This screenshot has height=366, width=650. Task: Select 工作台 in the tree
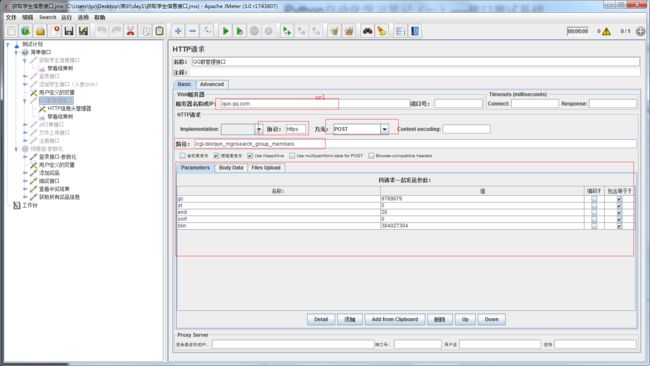pyautogui.click(x=30, y=205)
